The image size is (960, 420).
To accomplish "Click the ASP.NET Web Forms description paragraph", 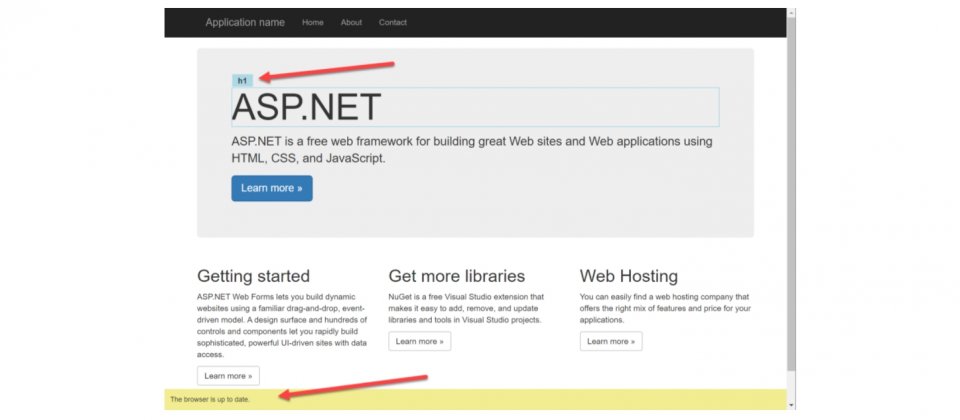I will pyautogui.click(x=282, y=326).
